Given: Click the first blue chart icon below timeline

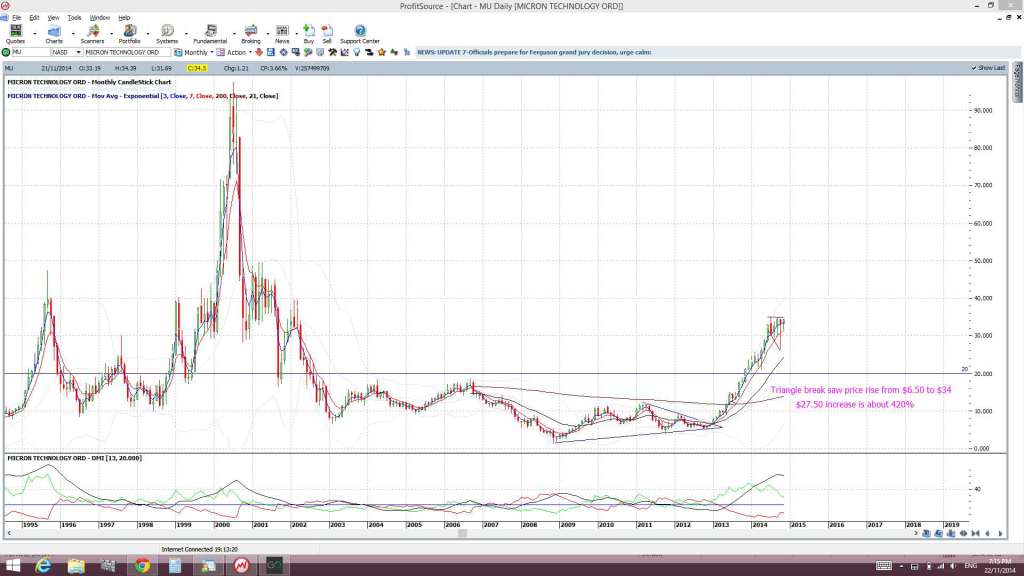Looking at the screenshot, I should pos(926,534).
